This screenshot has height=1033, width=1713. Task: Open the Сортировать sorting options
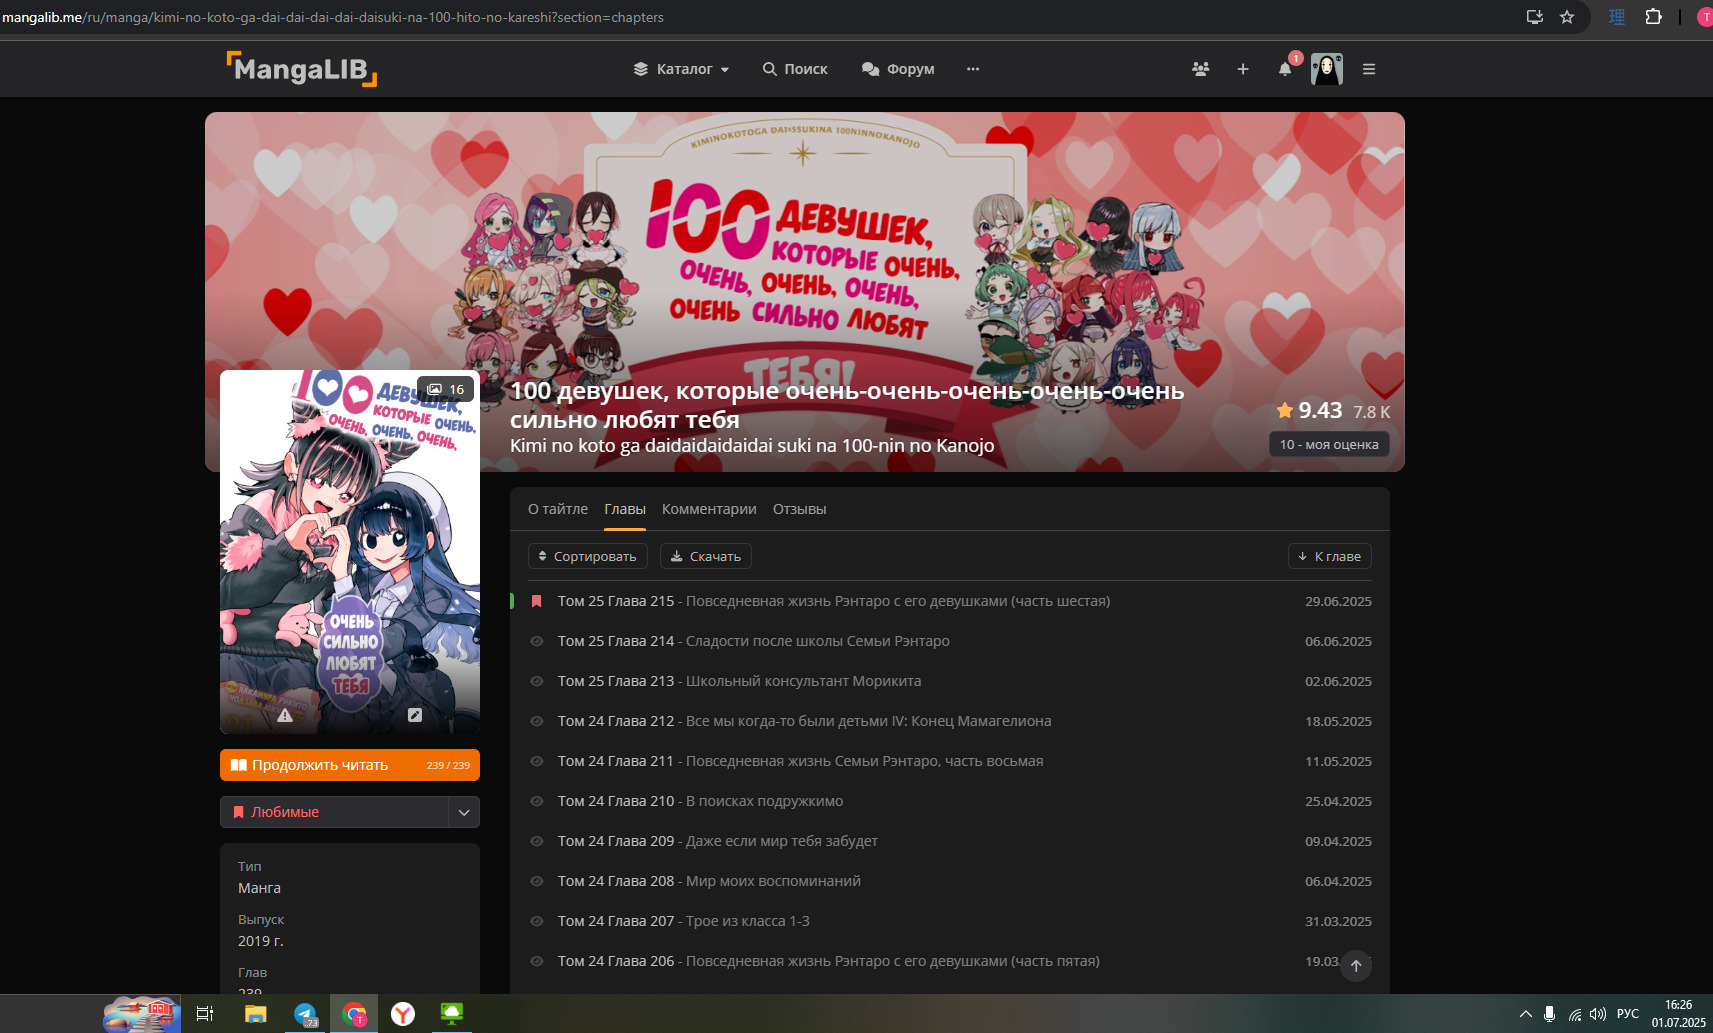[x=587, y=556]
